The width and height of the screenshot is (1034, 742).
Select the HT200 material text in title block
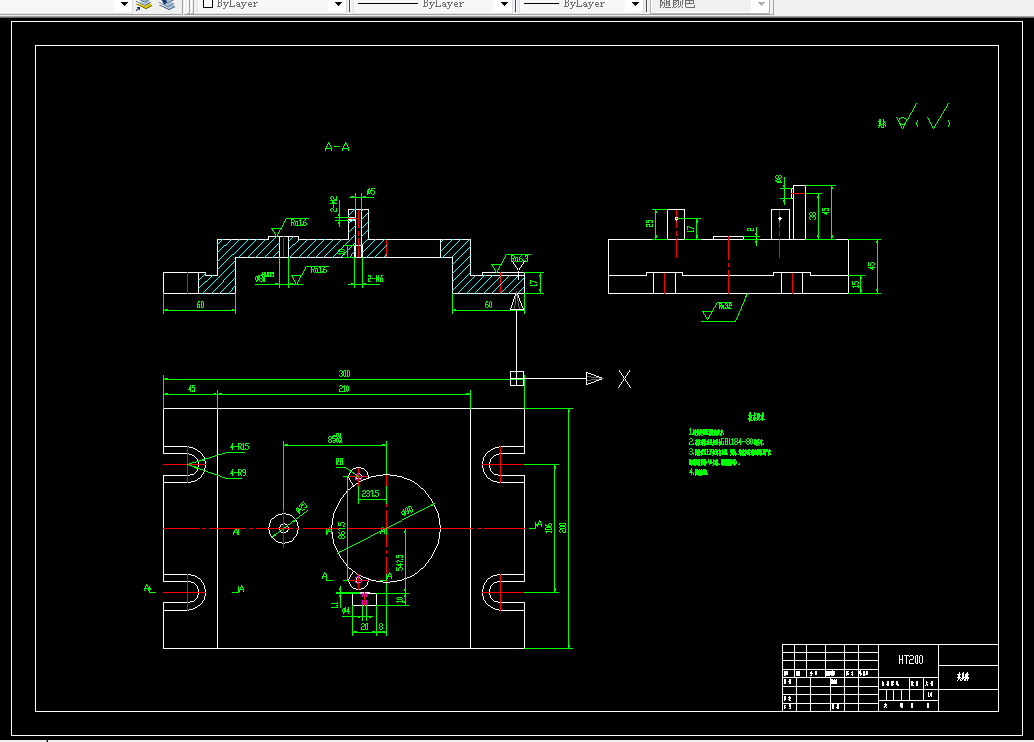click(x=910, y=660)
